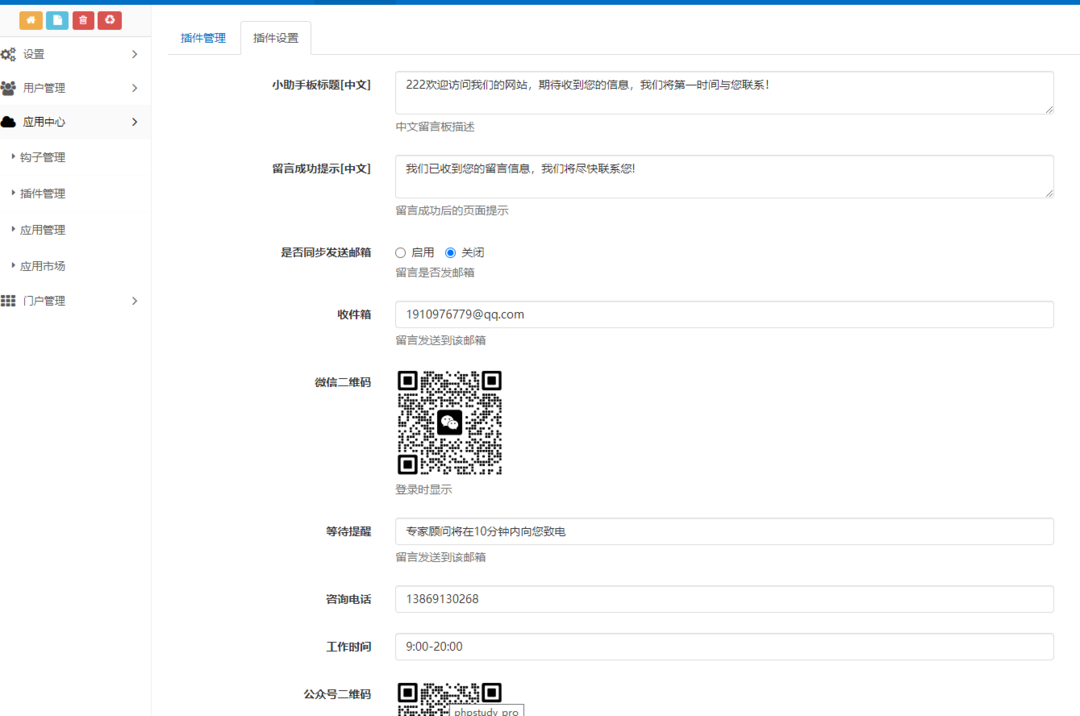The height and width of the screenshot is (716, 1080).
Task: Click into the 等待提醒 input field
Action: click(x=724, y=531)
